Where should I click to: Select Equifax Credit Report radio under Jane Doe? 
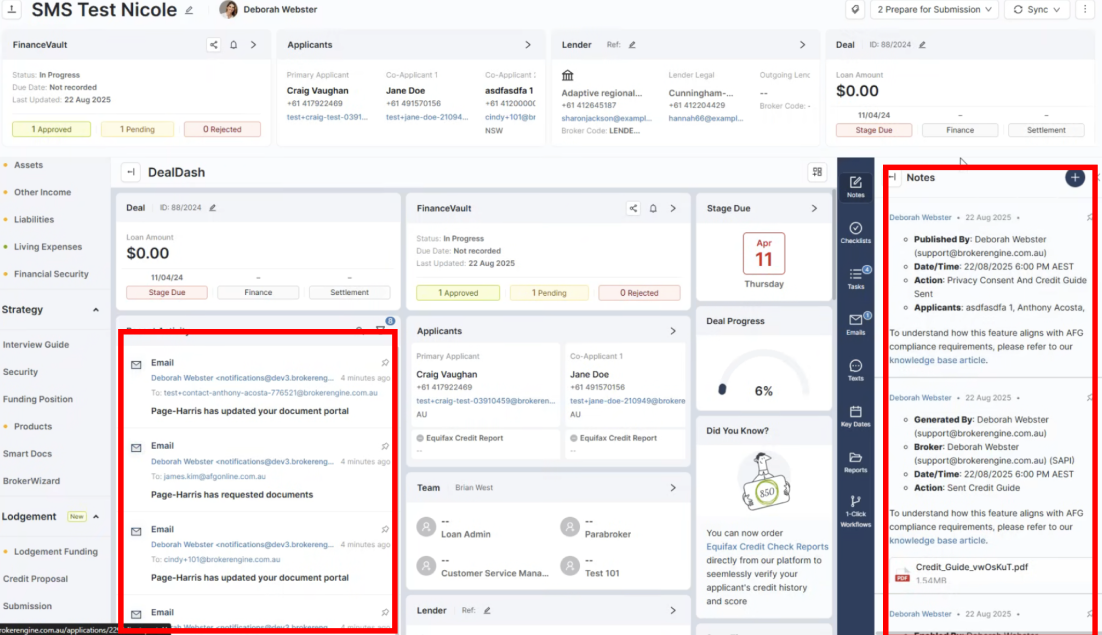573,438
